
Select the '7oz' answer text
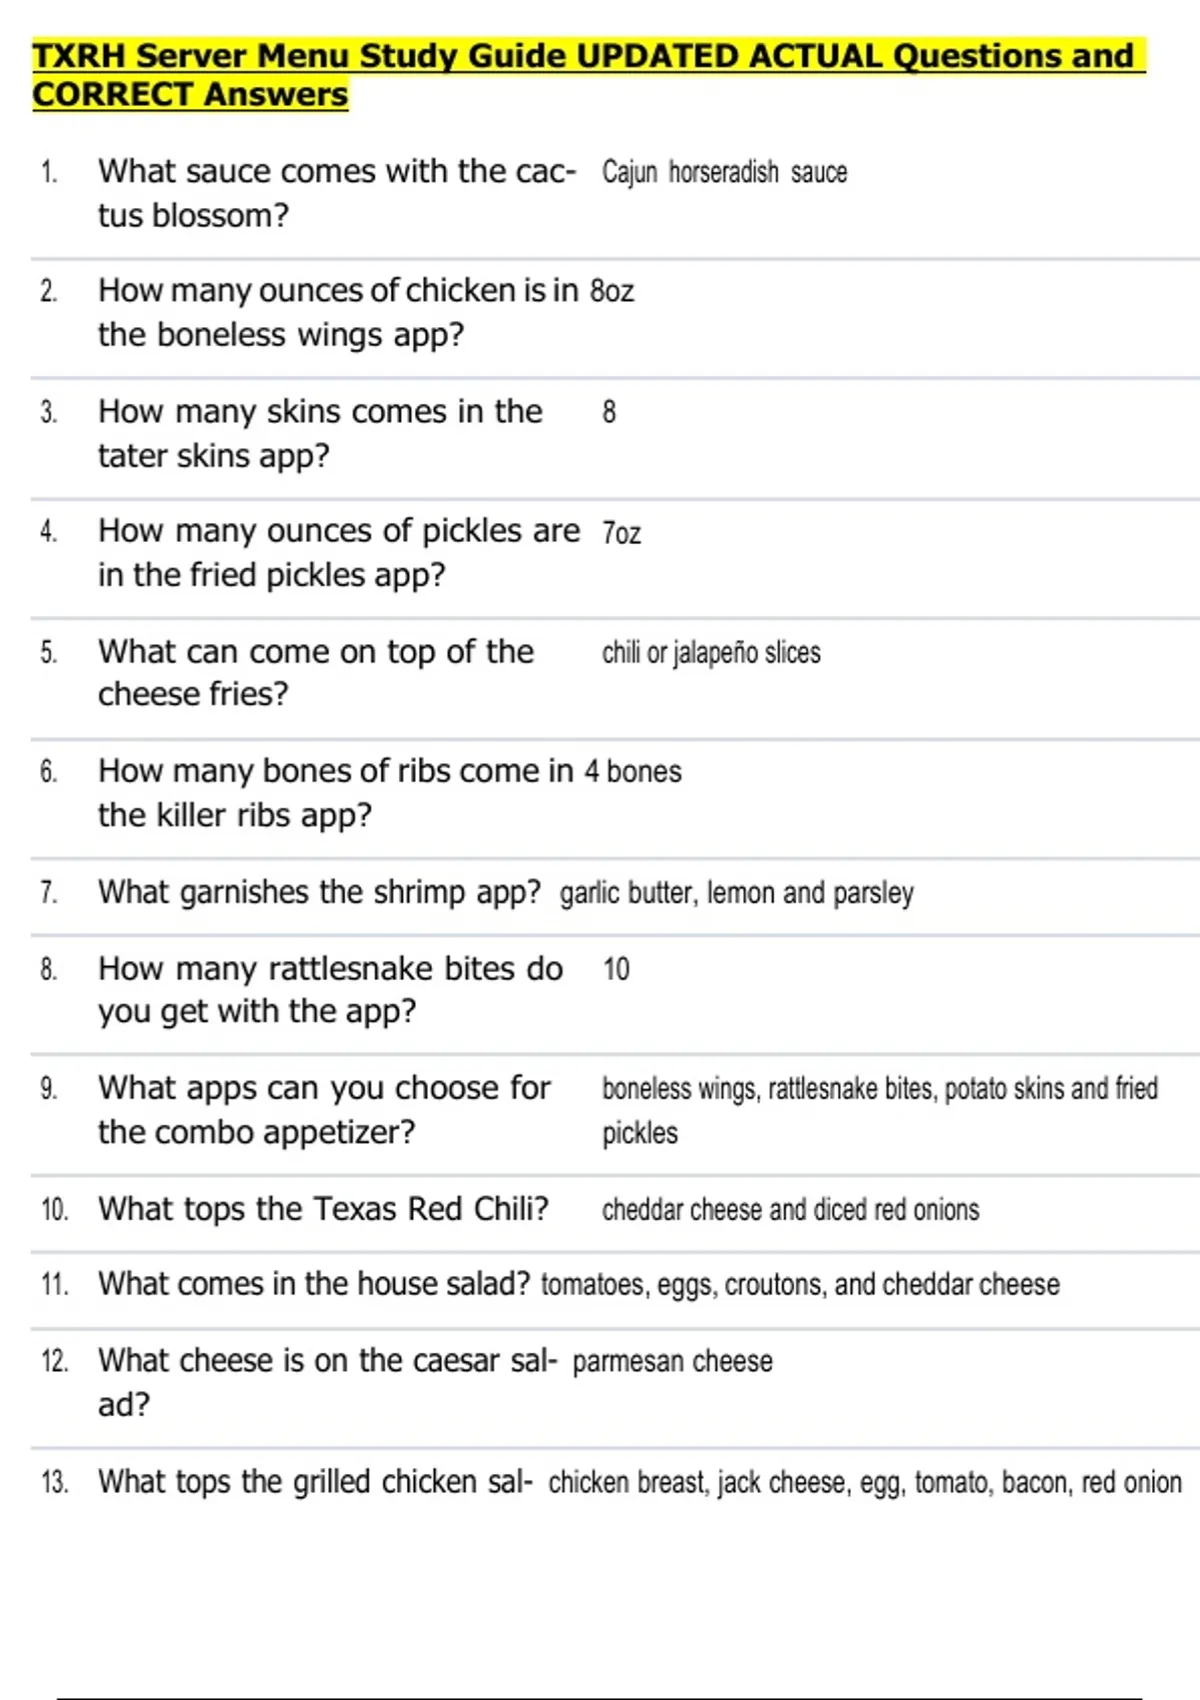pyautogui.click(x=621, y=533)
